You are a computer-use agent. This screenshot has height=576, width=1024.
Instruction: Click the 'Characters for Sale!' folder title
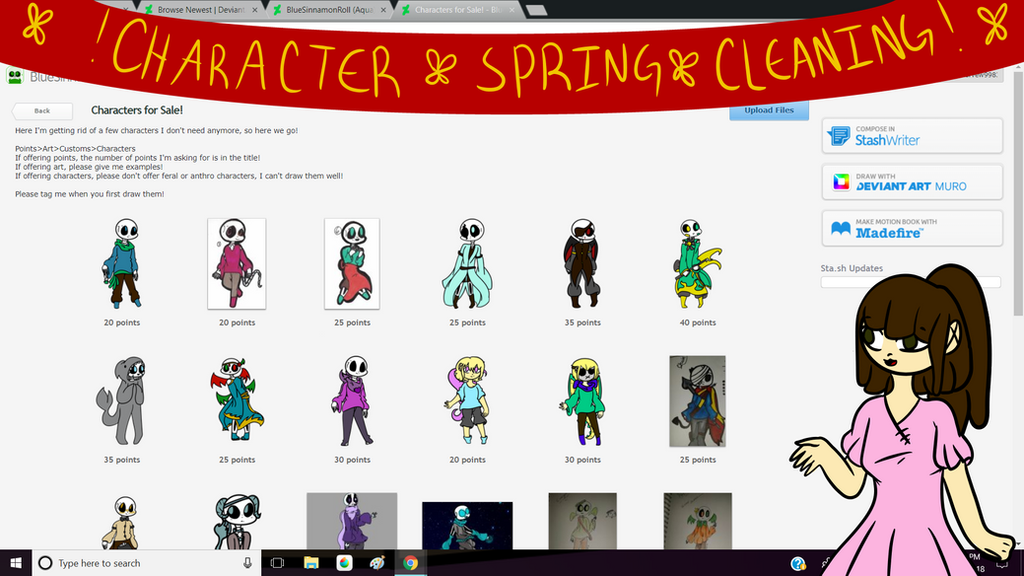click(137, 110)
